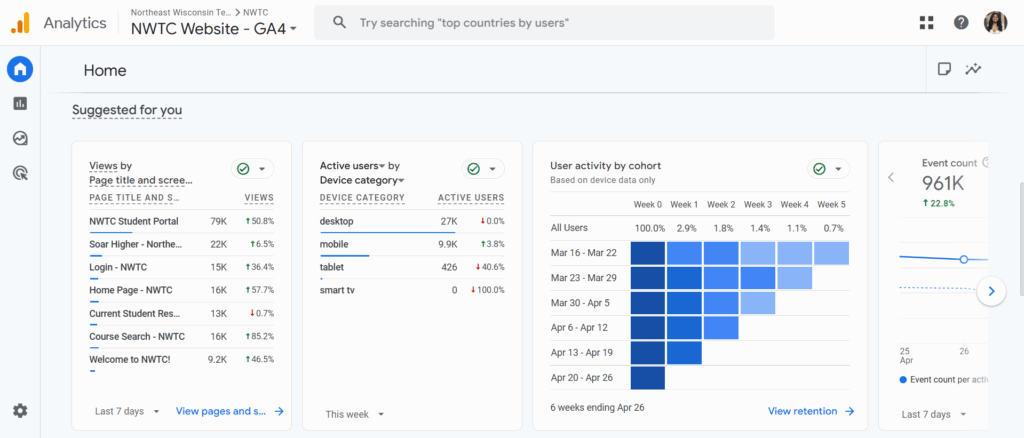The height and width of the screenshot is (438, 1024).
Task: Click the Event count per active user legend
Action: pos(943,379)
